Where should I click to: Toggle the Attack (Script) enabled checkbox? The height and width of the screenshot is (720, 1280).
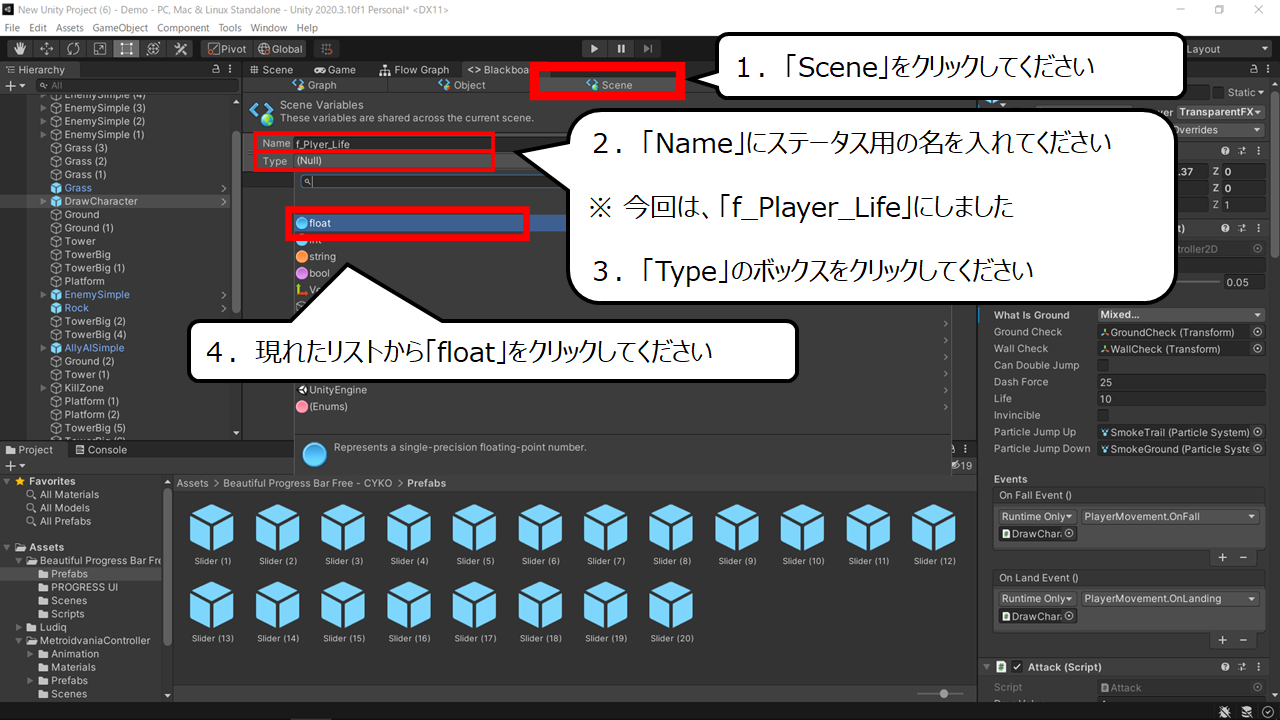1017,667
